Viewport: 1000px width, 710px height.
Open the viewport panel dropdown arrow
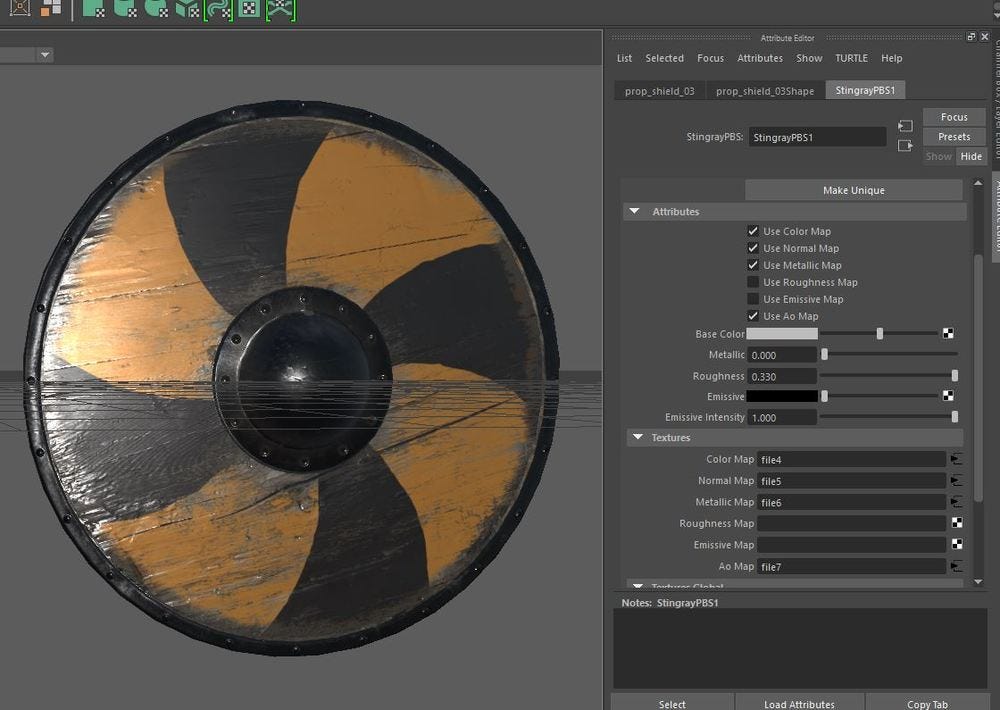pos(45,55)
